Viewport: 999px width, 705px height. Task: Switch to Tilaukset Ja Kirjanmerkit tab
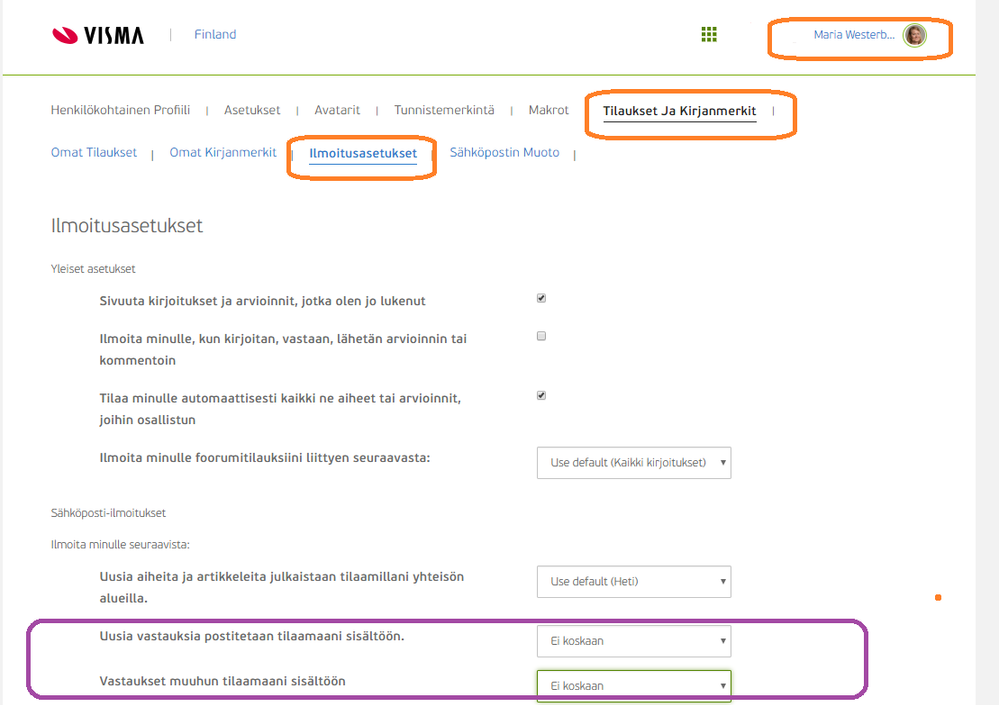coord(679,111)
